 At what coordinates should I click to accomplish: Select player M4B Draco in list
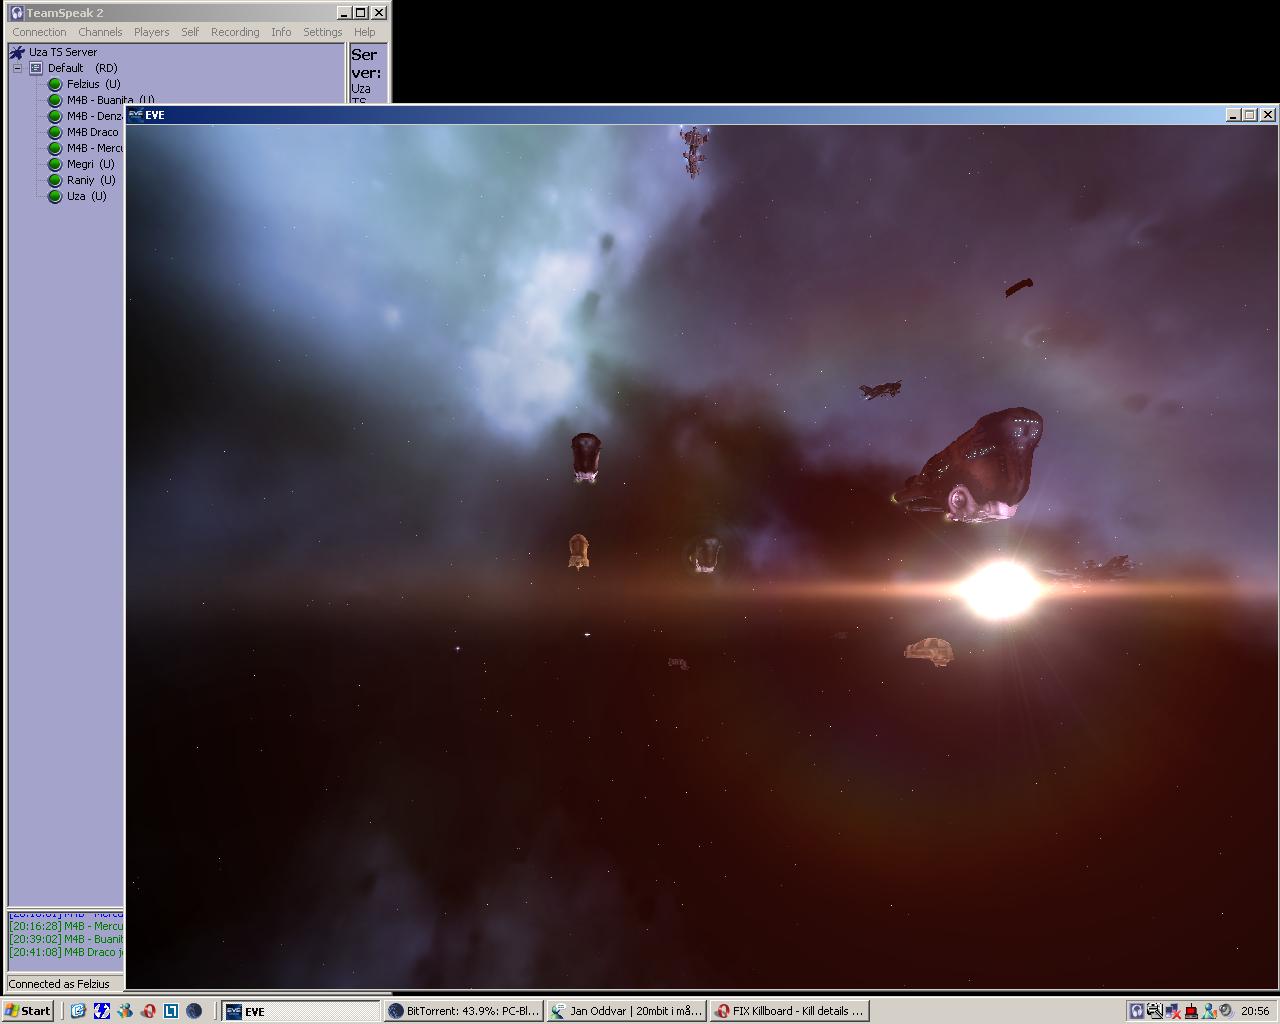(x=92, y=132)
